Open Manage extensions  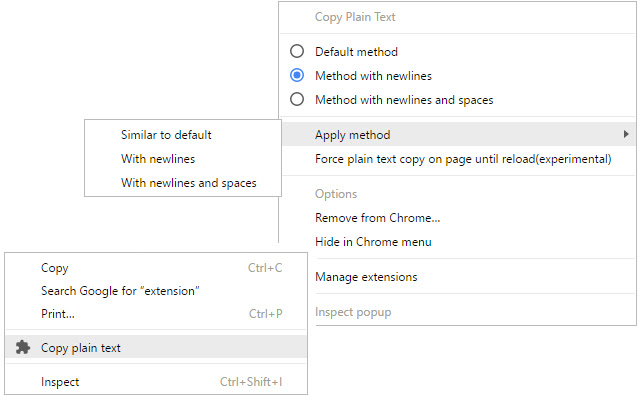[x=366, y=277]
